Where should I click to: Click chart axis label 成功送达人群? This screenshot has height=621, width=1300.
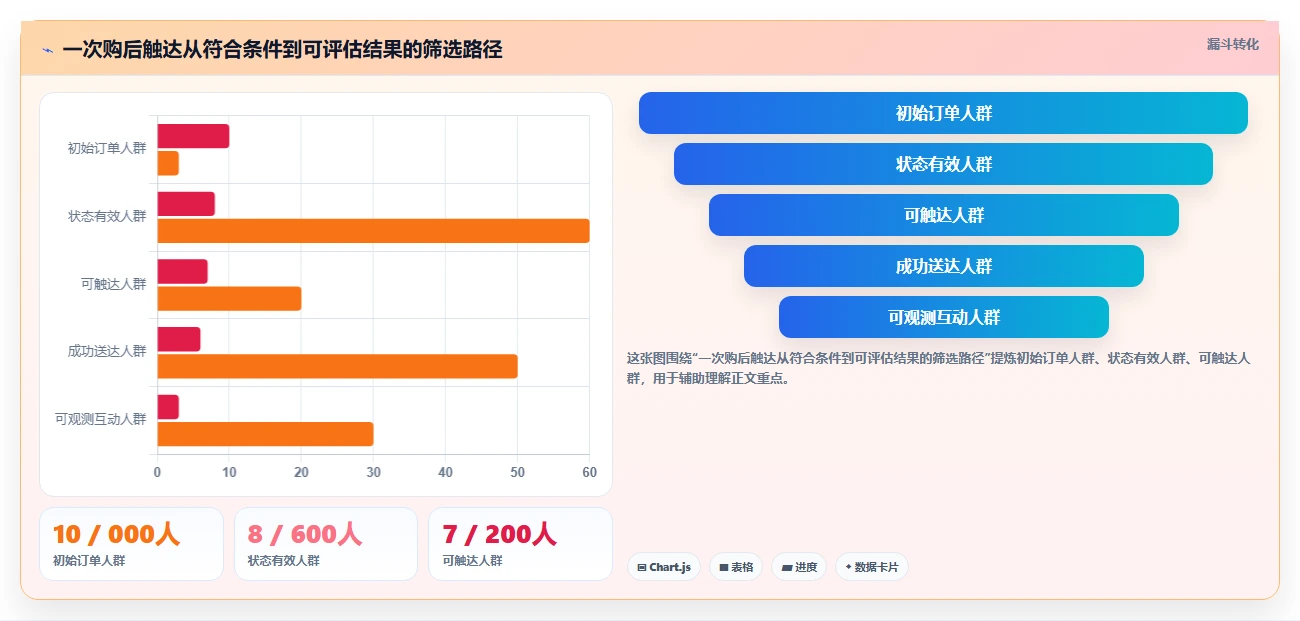[x=107, y=351]
